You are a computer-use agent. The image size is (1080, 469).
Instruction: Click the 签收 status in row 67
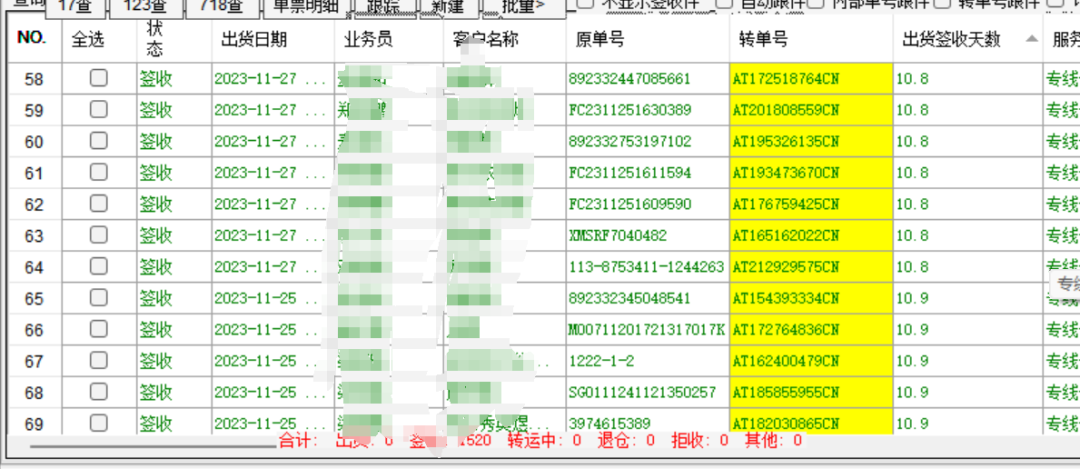click(155, 361)
